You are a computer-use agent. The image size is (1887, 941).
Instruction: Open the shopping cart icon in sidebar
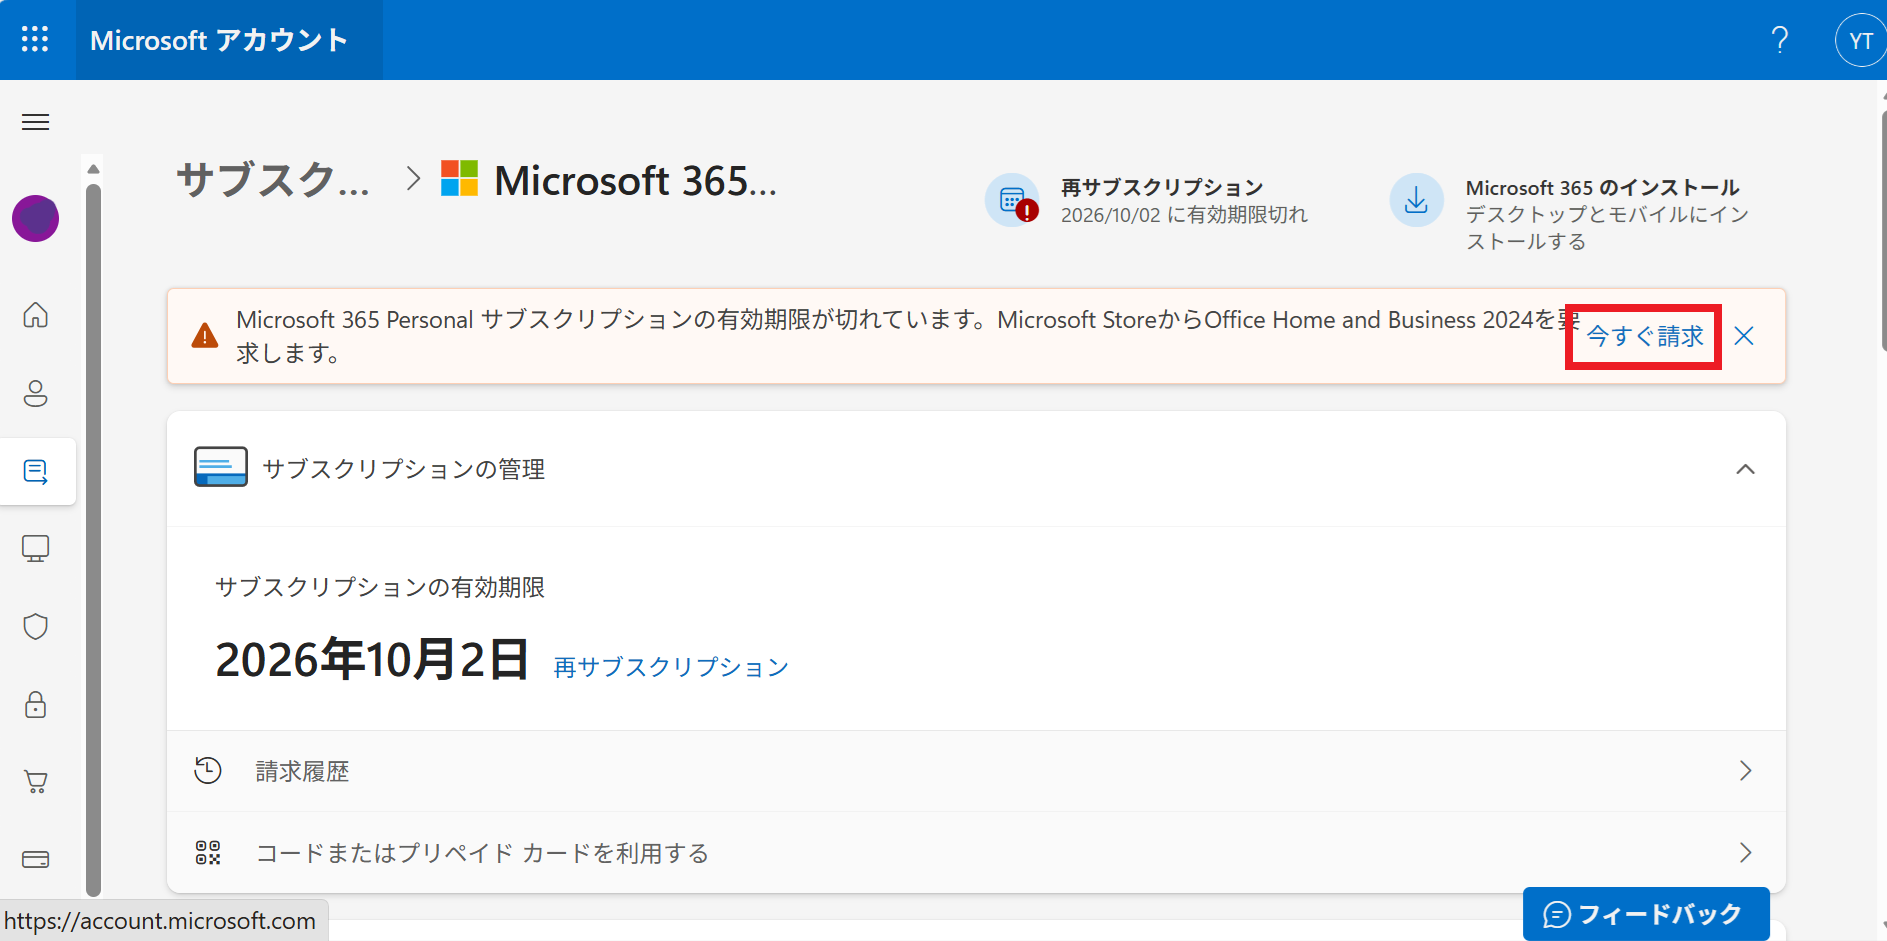(x=36, y=782)
